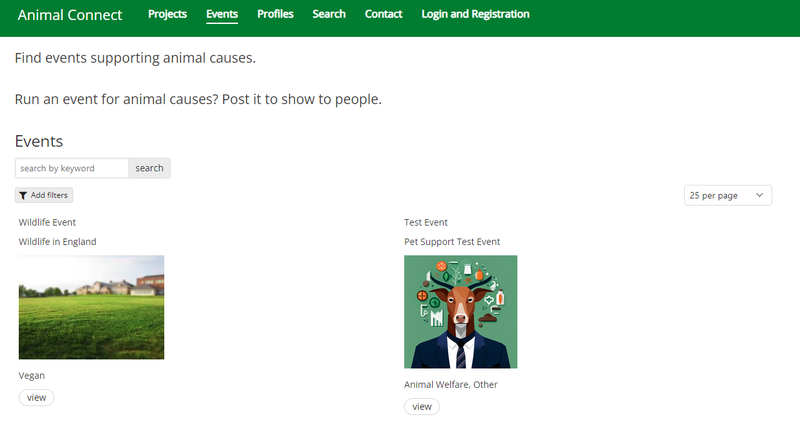Click the Animal Connect site title
This screenshot has height=426, width=800.
click(x=70, y=15)
